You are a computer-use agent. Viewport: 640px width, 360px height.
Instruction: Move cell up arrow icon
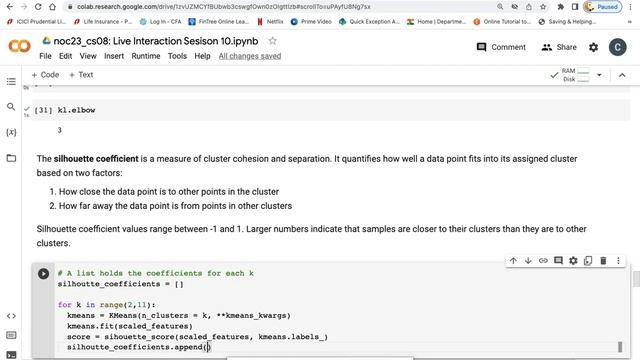click(513, 260)
